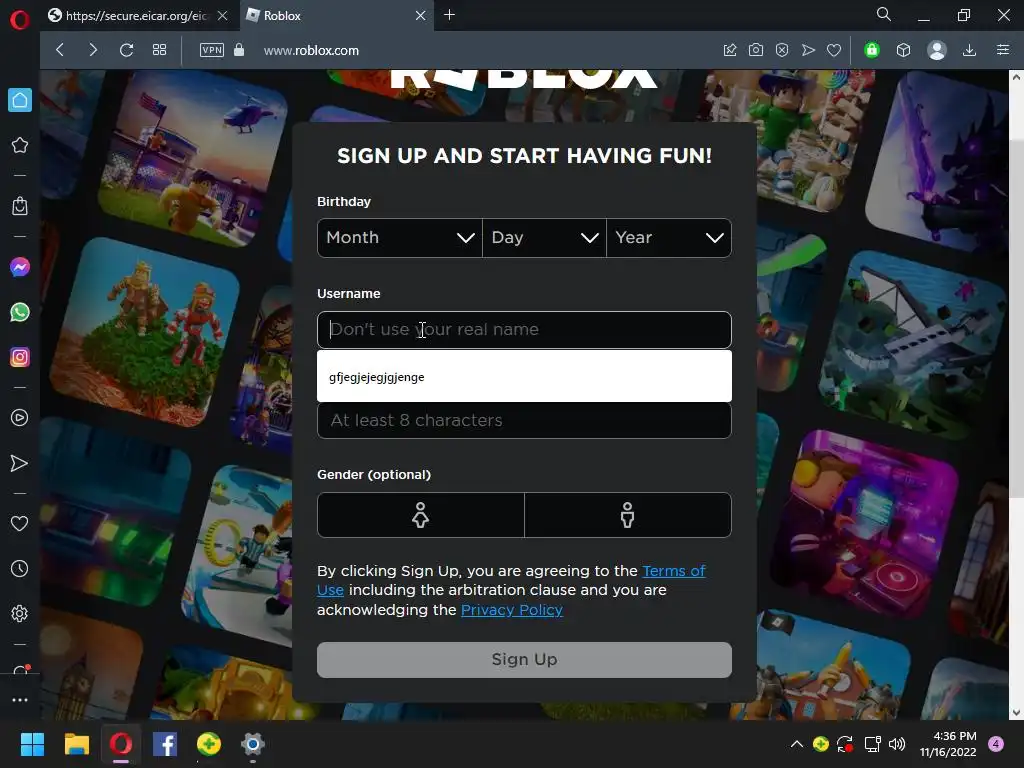The width and height of the screenshot is (1024, 768).
Task: Open the Speed Dial start page
Action: [159, 50]
